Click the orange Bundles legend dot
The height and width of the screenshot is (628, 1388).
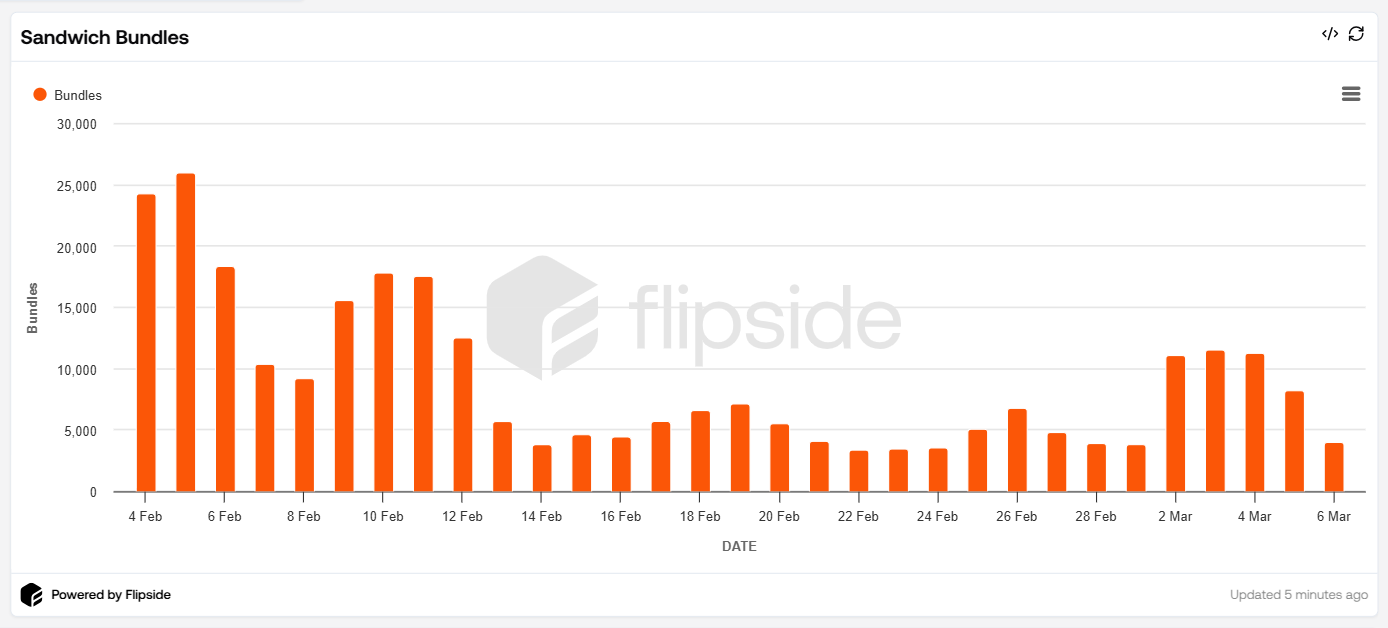pos(40,95)
